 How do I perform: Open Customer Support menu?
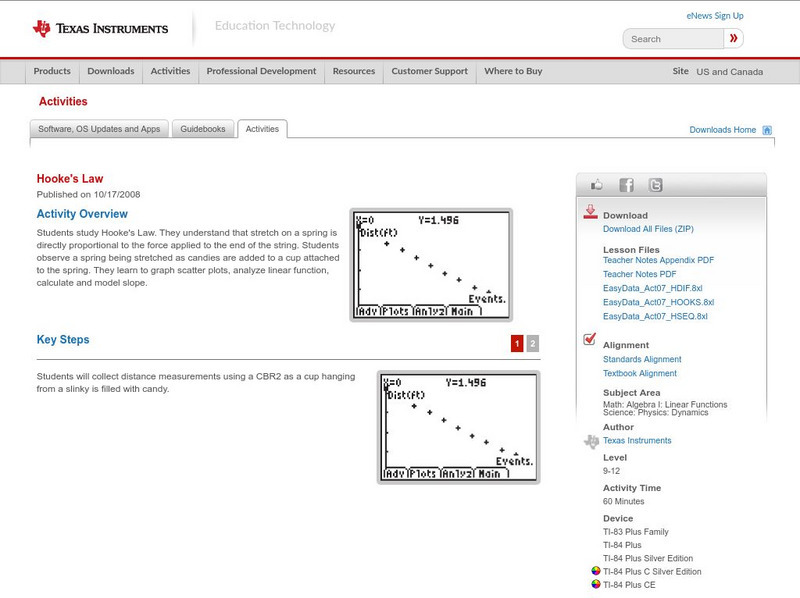click(430, 71)
